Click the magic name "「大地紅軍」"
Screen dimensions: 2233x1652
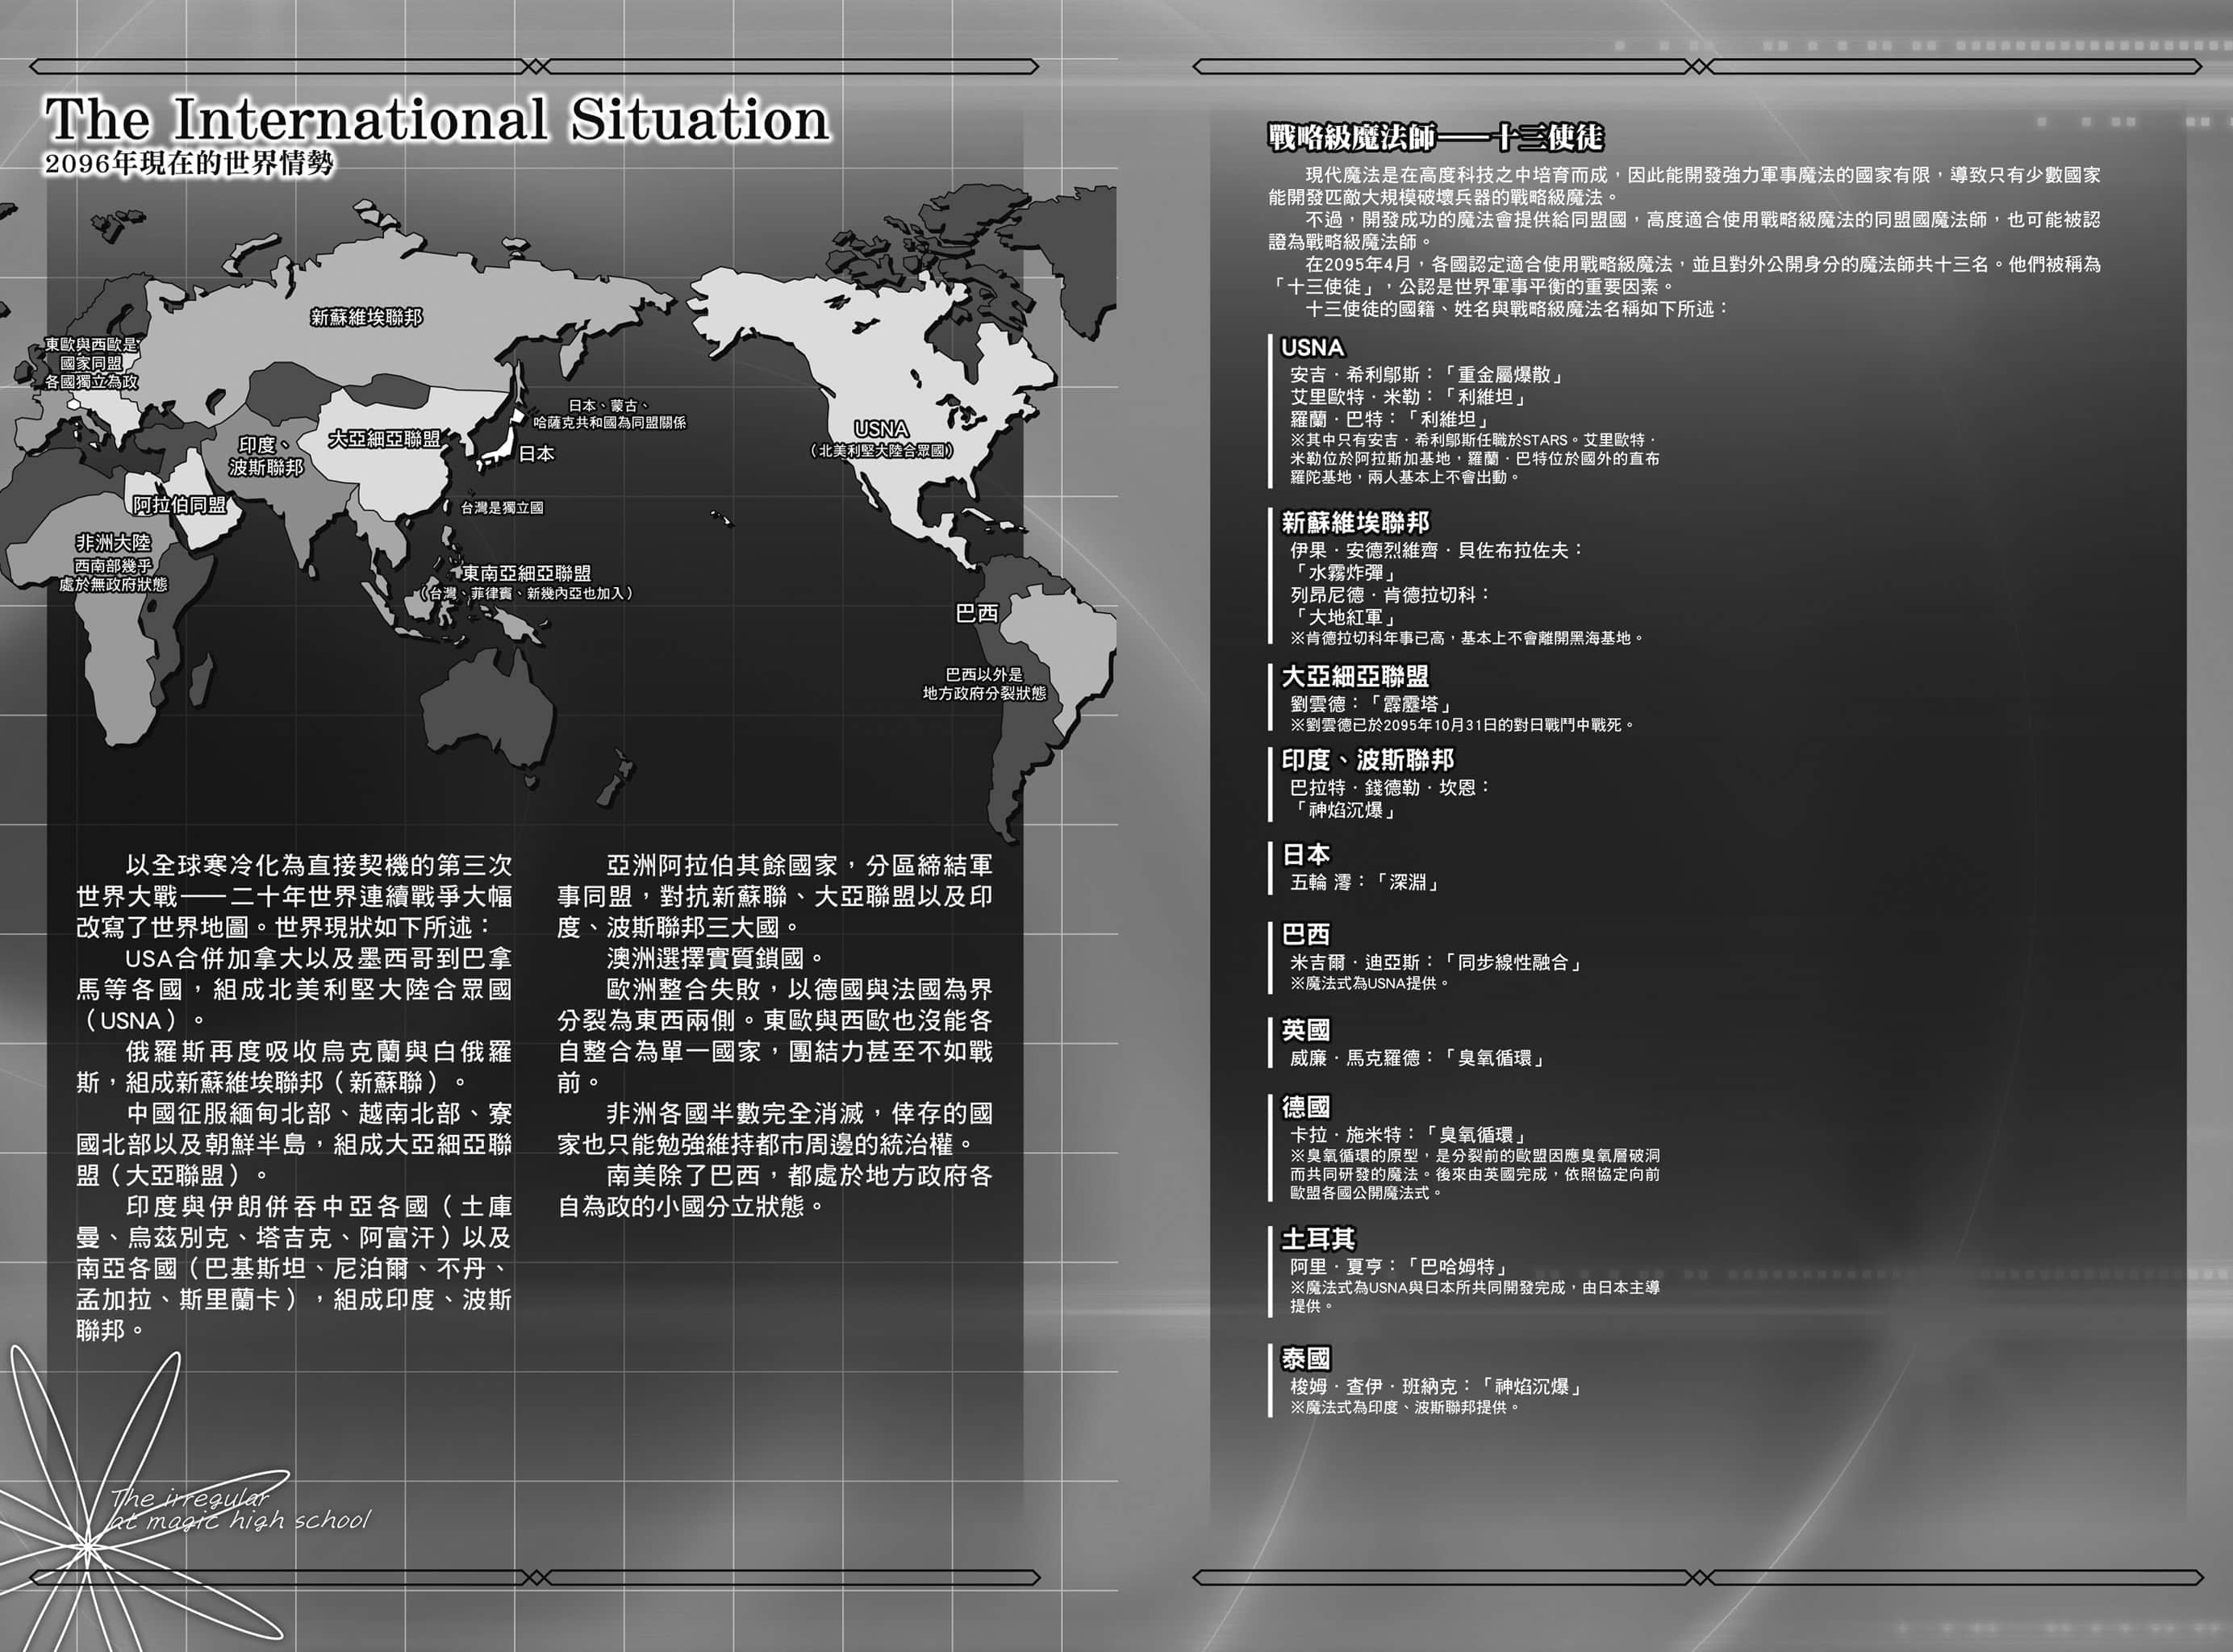click(1343, 617)
